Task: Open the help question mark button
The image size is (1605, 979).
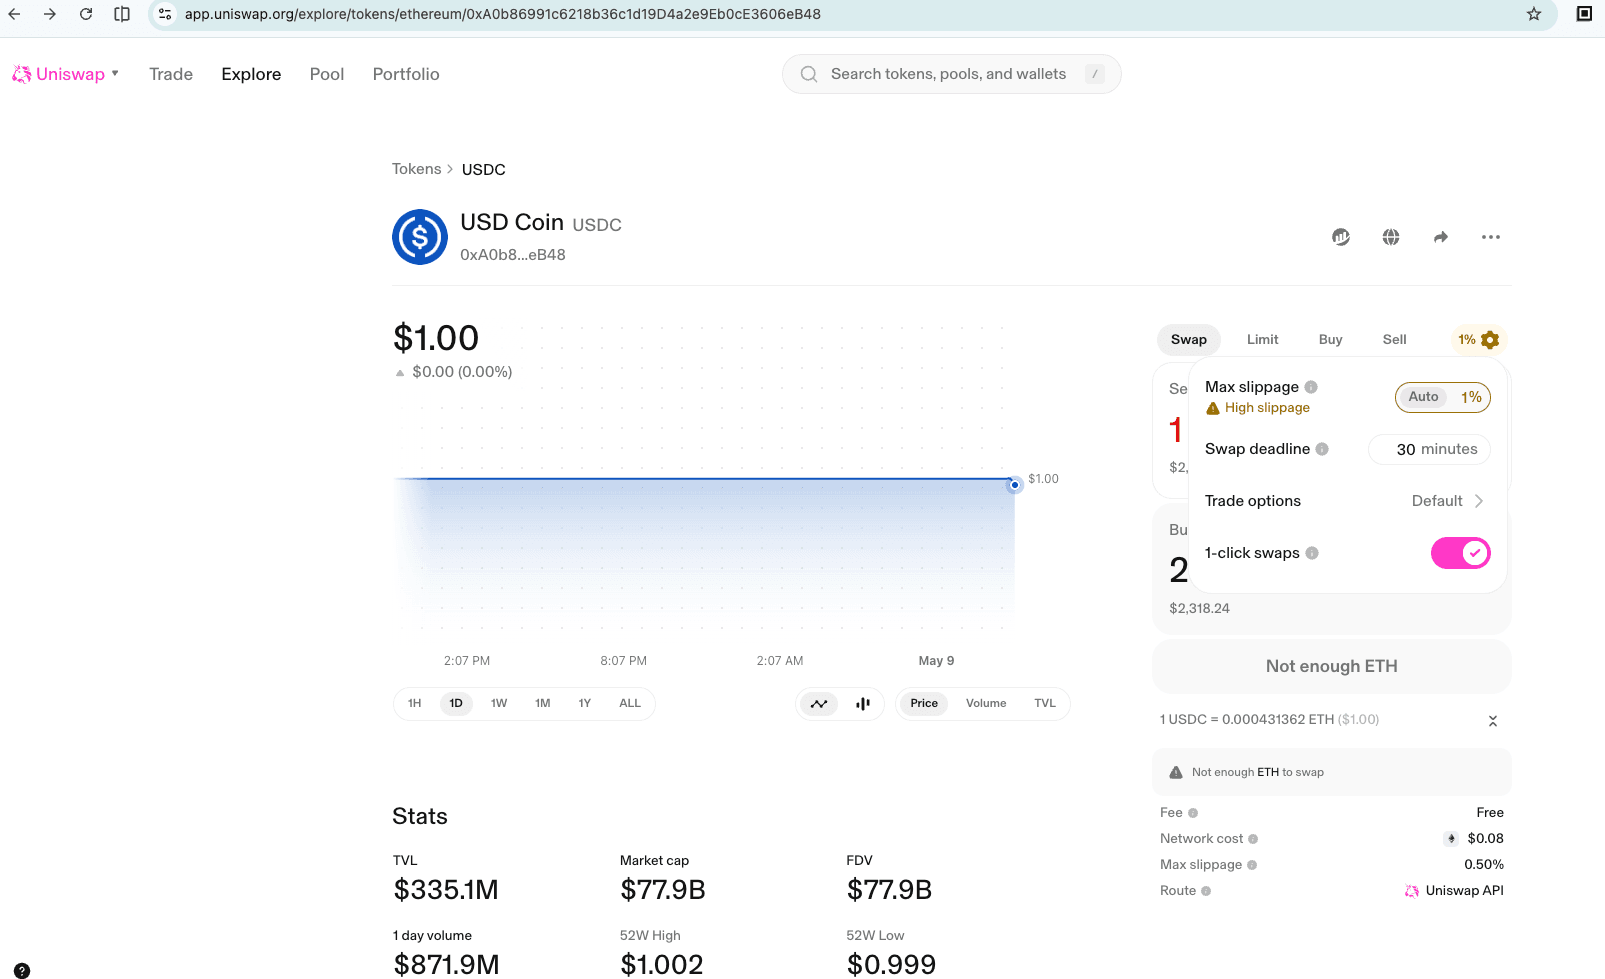Action: tap(22, 970)
